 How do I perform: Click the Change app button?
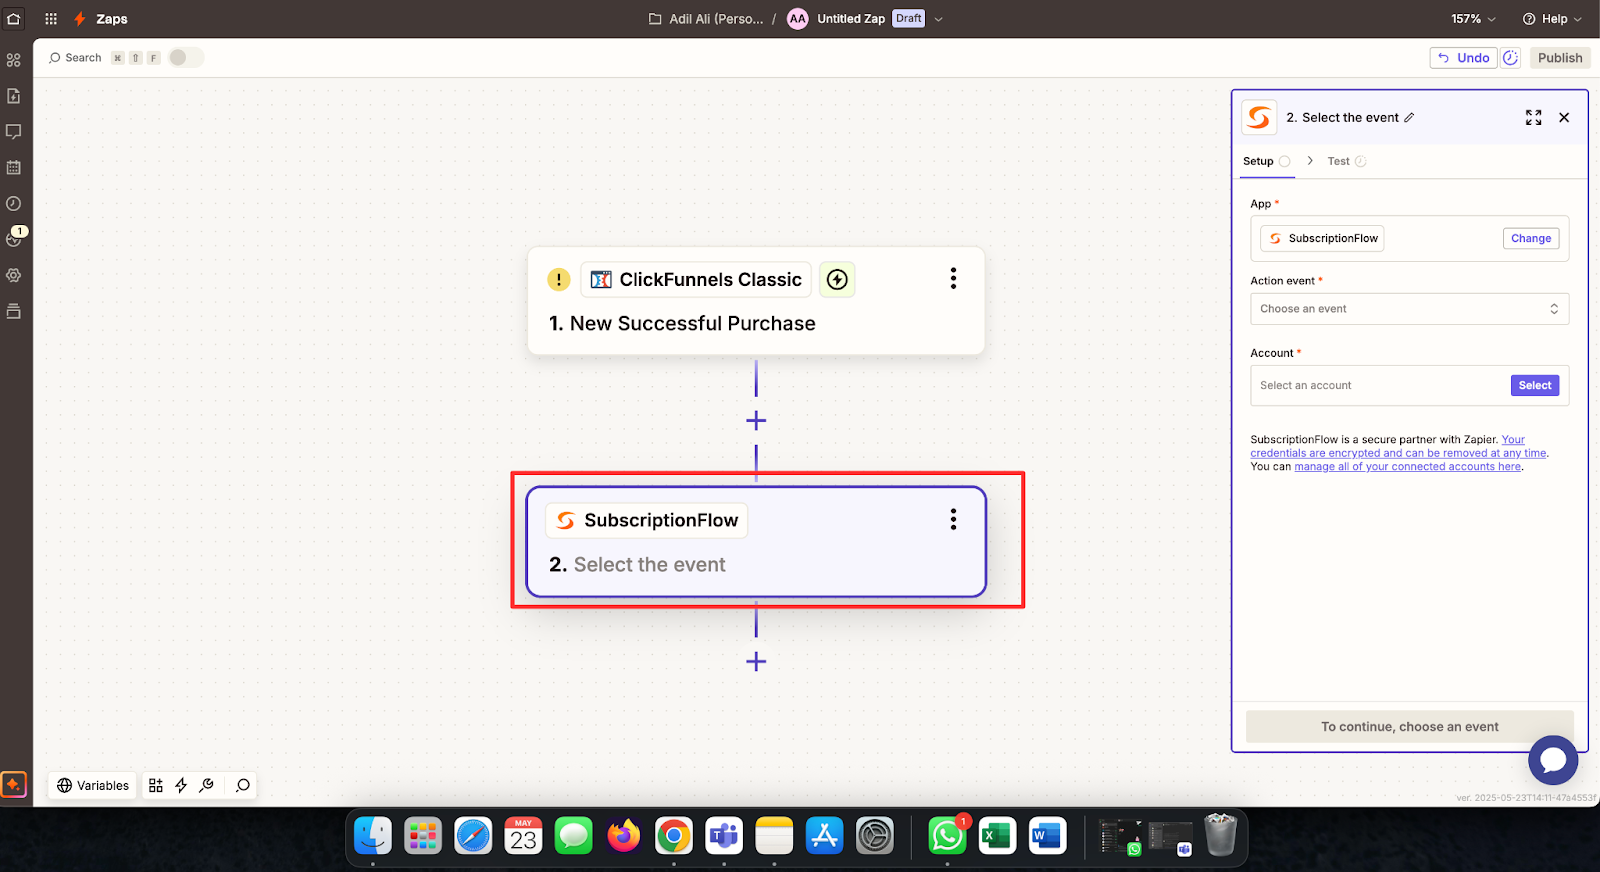(1531, 238)
